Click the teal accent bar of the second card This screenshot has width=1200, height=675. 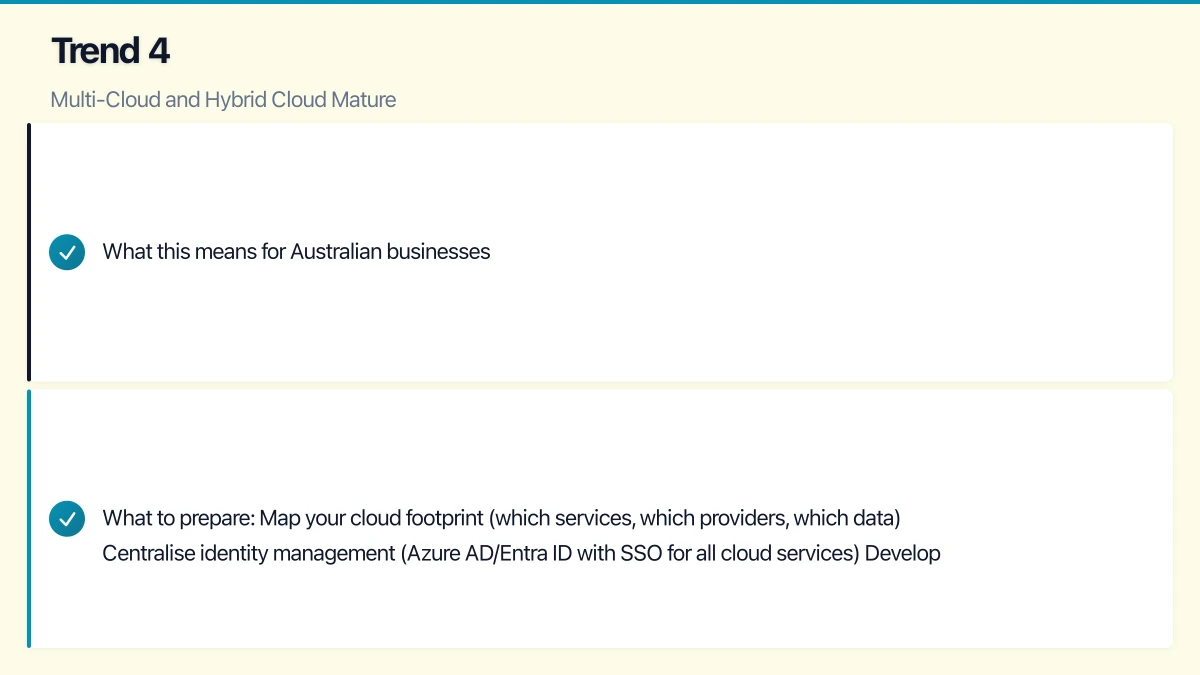(29, 518)
